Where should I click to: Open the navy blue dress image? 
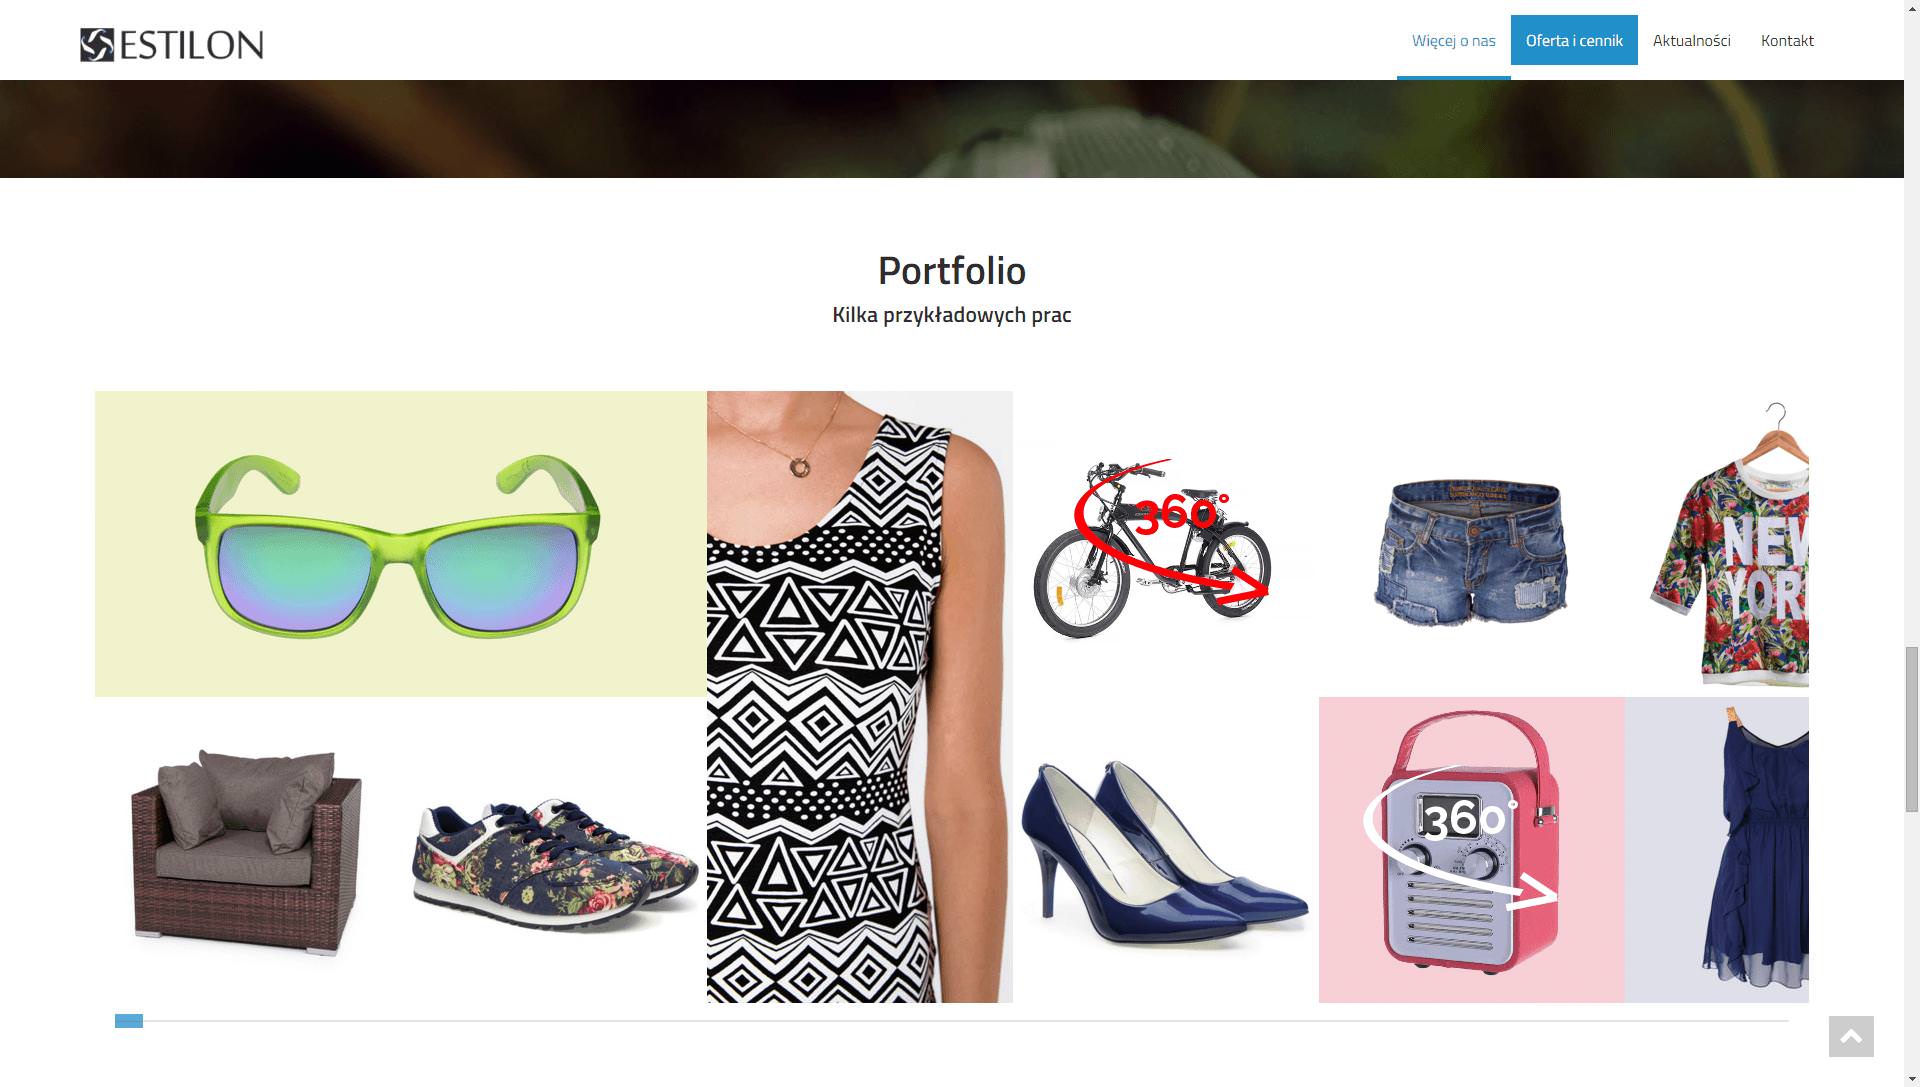pyautogui.click(x=1717, y=850)
